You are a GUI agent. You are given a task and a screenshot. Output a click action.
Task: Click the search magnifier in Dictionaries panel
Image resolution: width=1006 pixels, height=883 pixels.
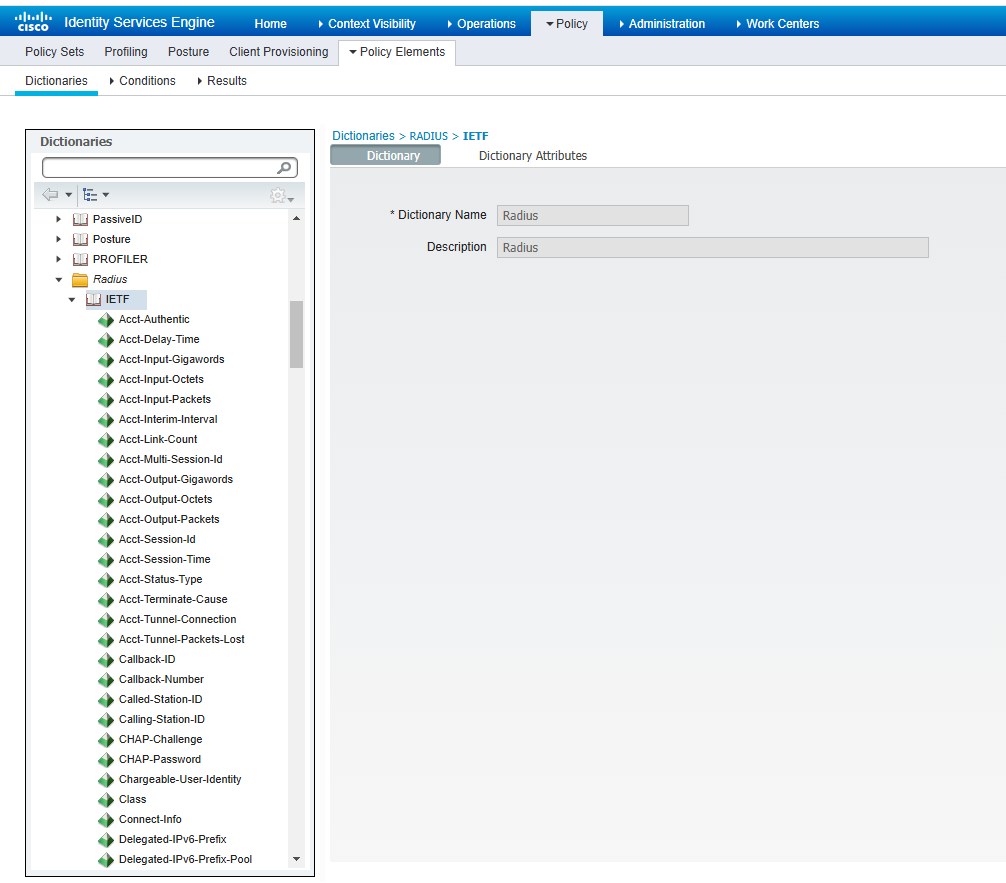[285, 168]
